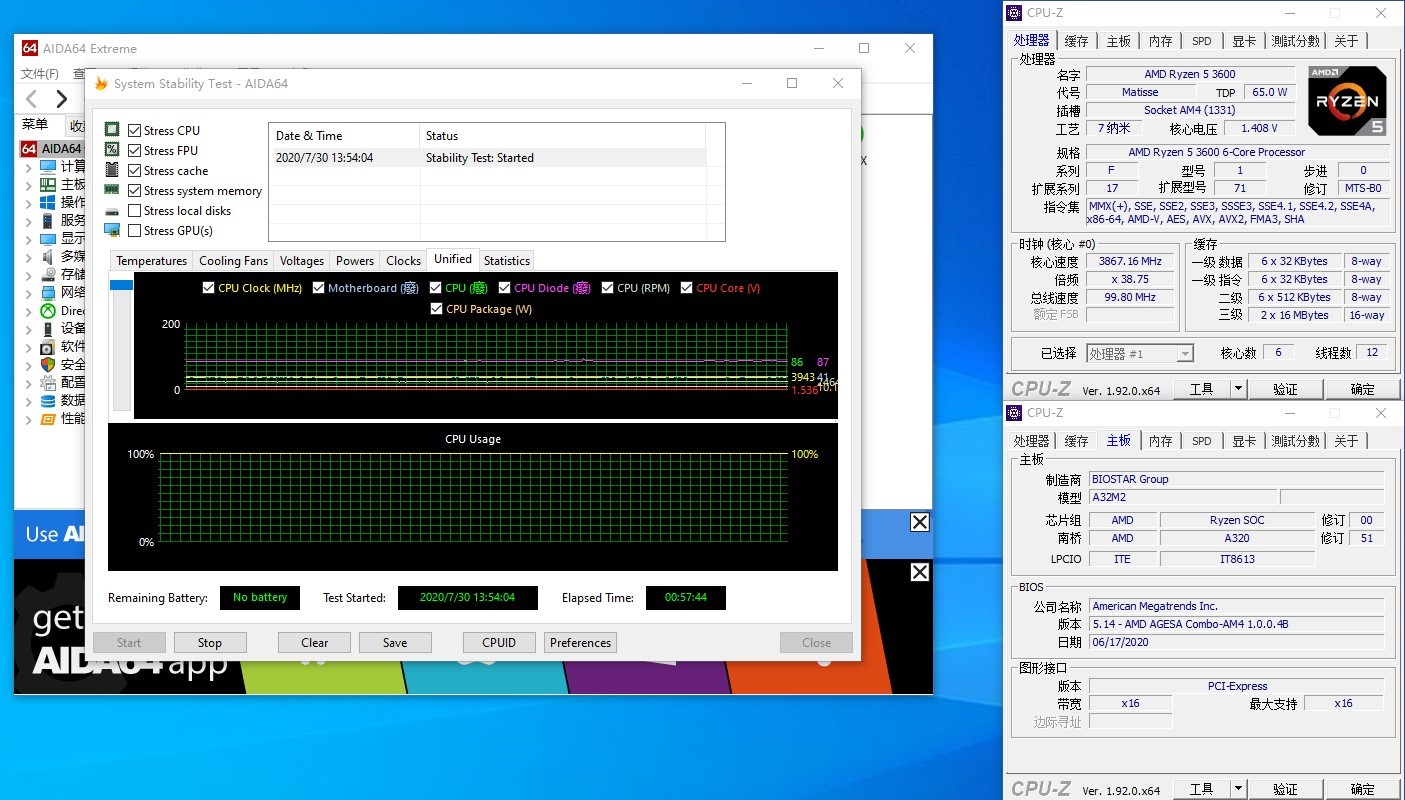
Task: Open the Voltages tab
Action: point(301,261)
